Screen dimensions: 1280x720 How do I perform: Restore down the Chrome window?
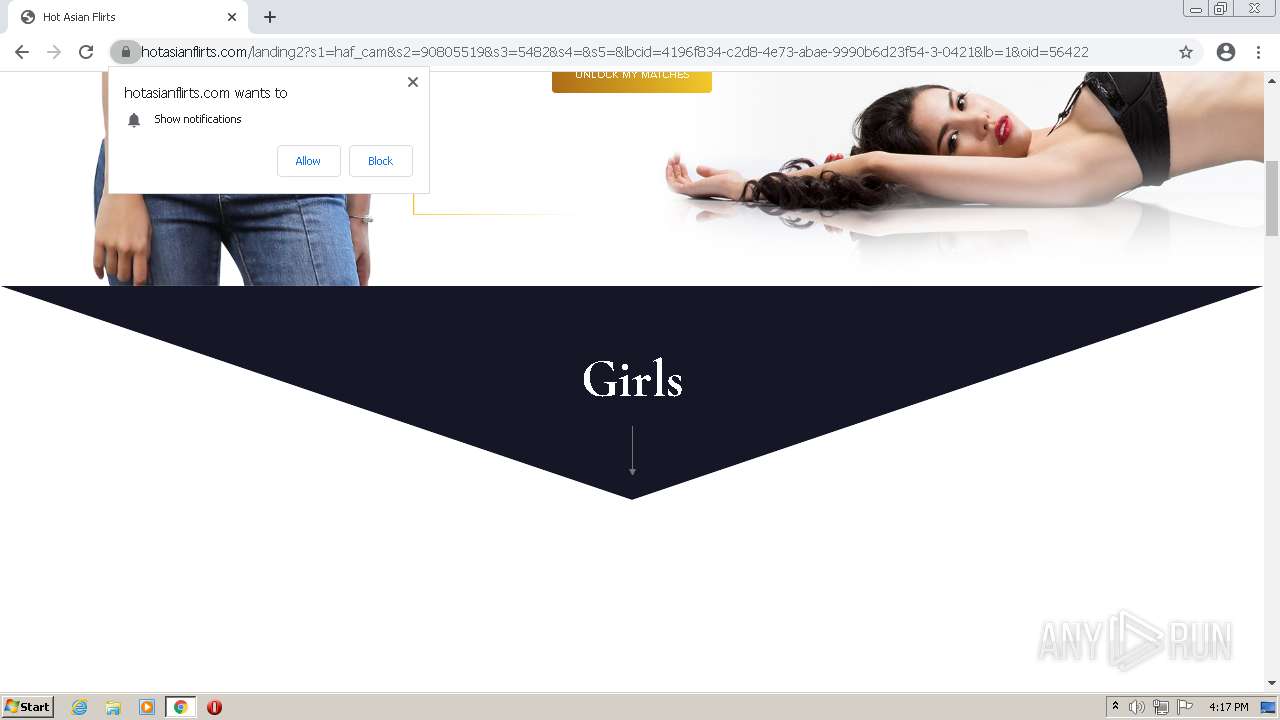1221,9
